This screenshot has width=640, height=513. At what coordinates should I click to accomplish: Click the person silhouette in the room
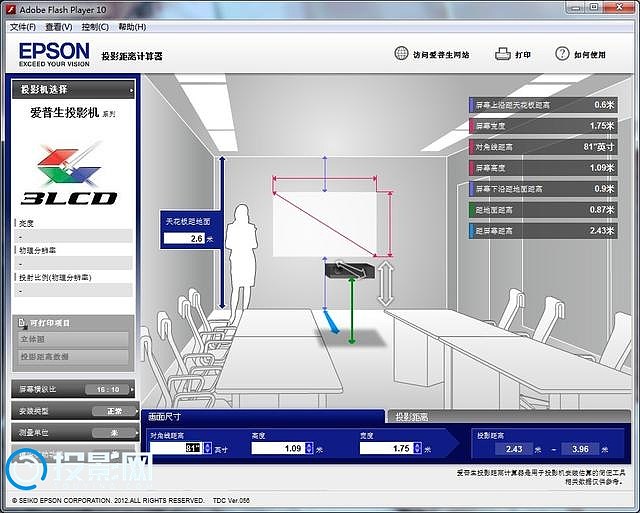pyautogui.click(x=242, y=261)
